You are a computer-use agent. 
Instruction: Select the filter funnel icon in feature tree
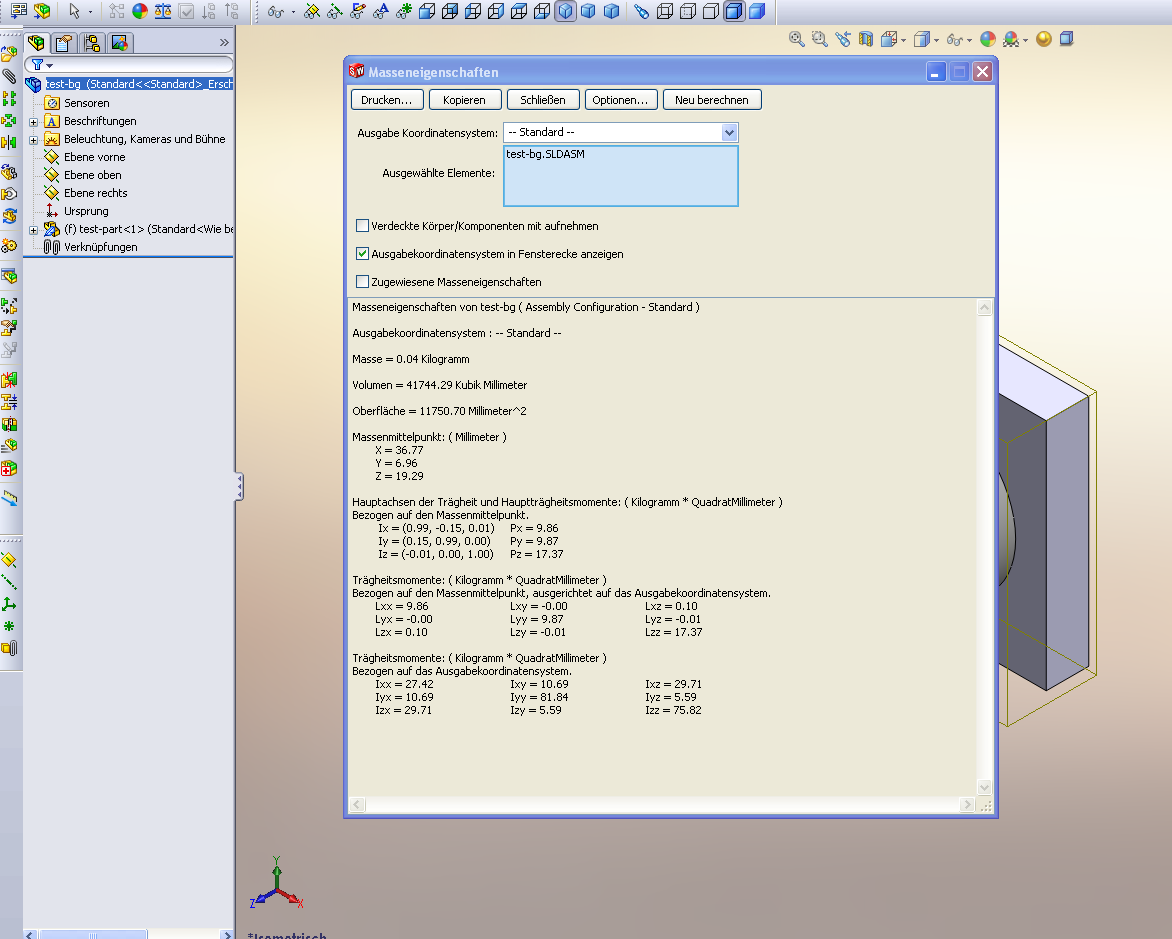click(x=37, y=65)
